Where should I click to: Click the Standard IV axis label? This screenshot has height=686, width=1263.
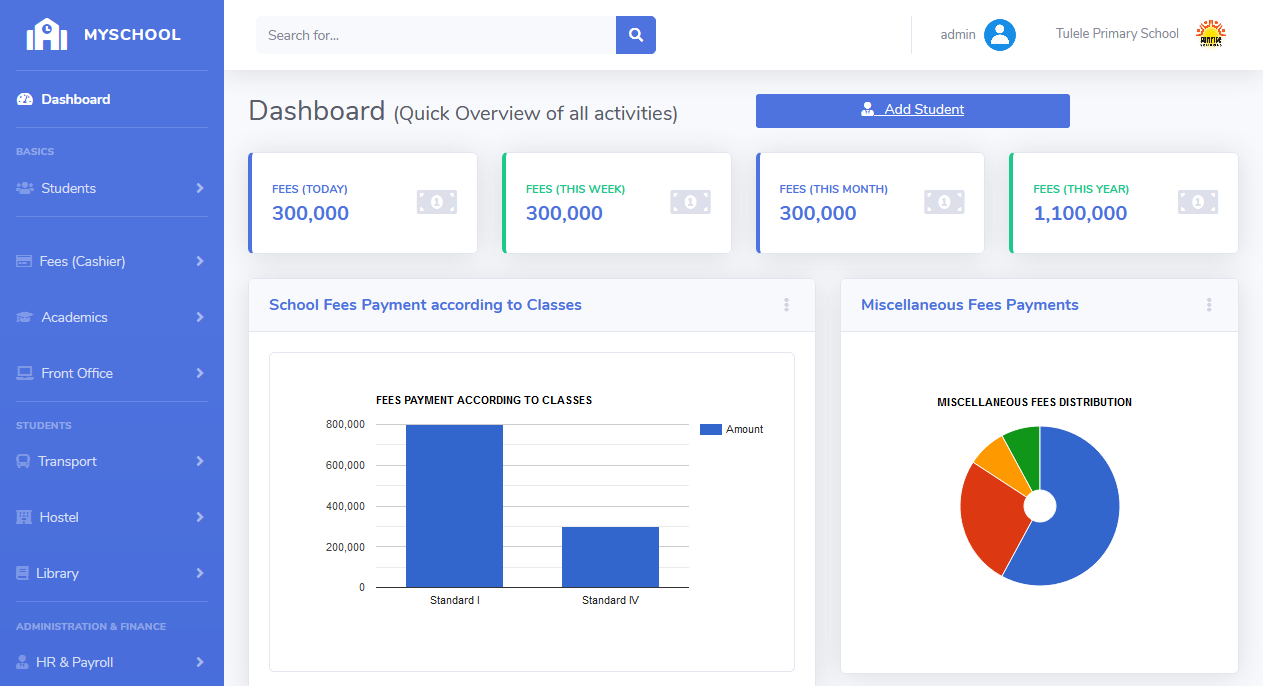click(610, 600)
